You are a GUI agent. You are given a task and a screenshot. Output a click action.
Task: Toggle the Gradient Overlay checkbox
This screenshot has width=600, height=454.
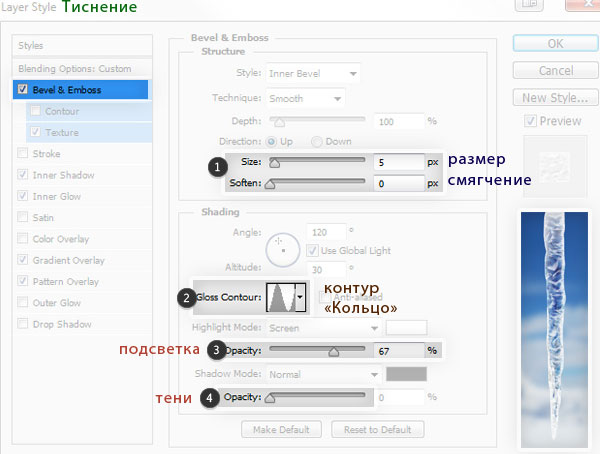23,260
